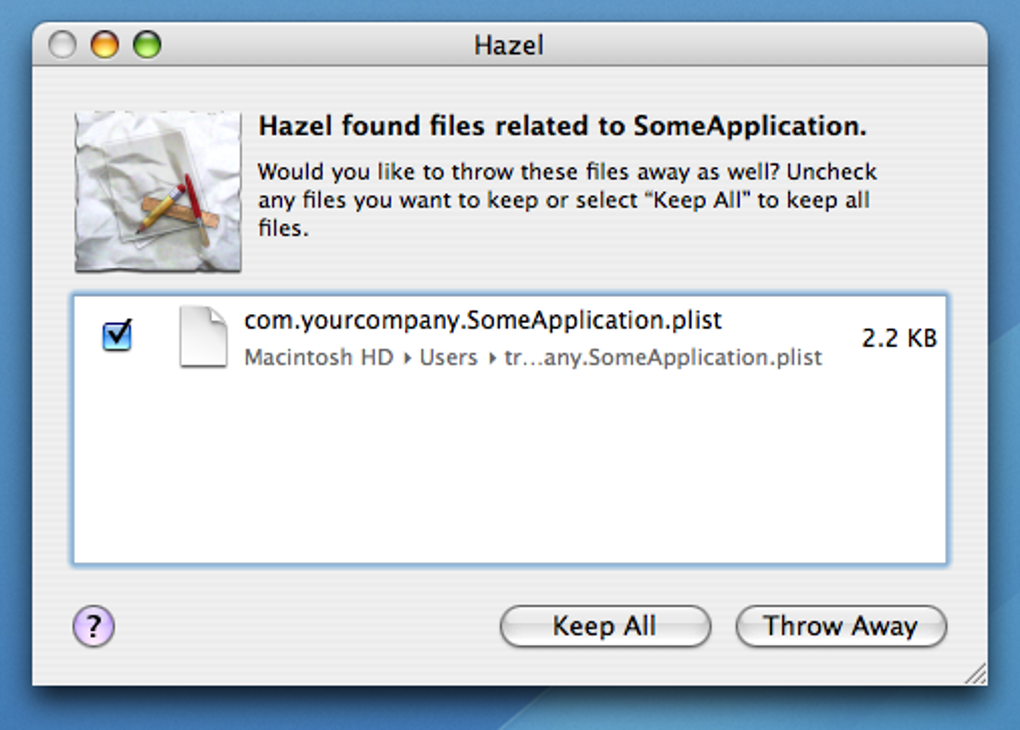Click the Hazel window title bar text
The height and width of the screenshot is (730, 1020).
point(509,45)
